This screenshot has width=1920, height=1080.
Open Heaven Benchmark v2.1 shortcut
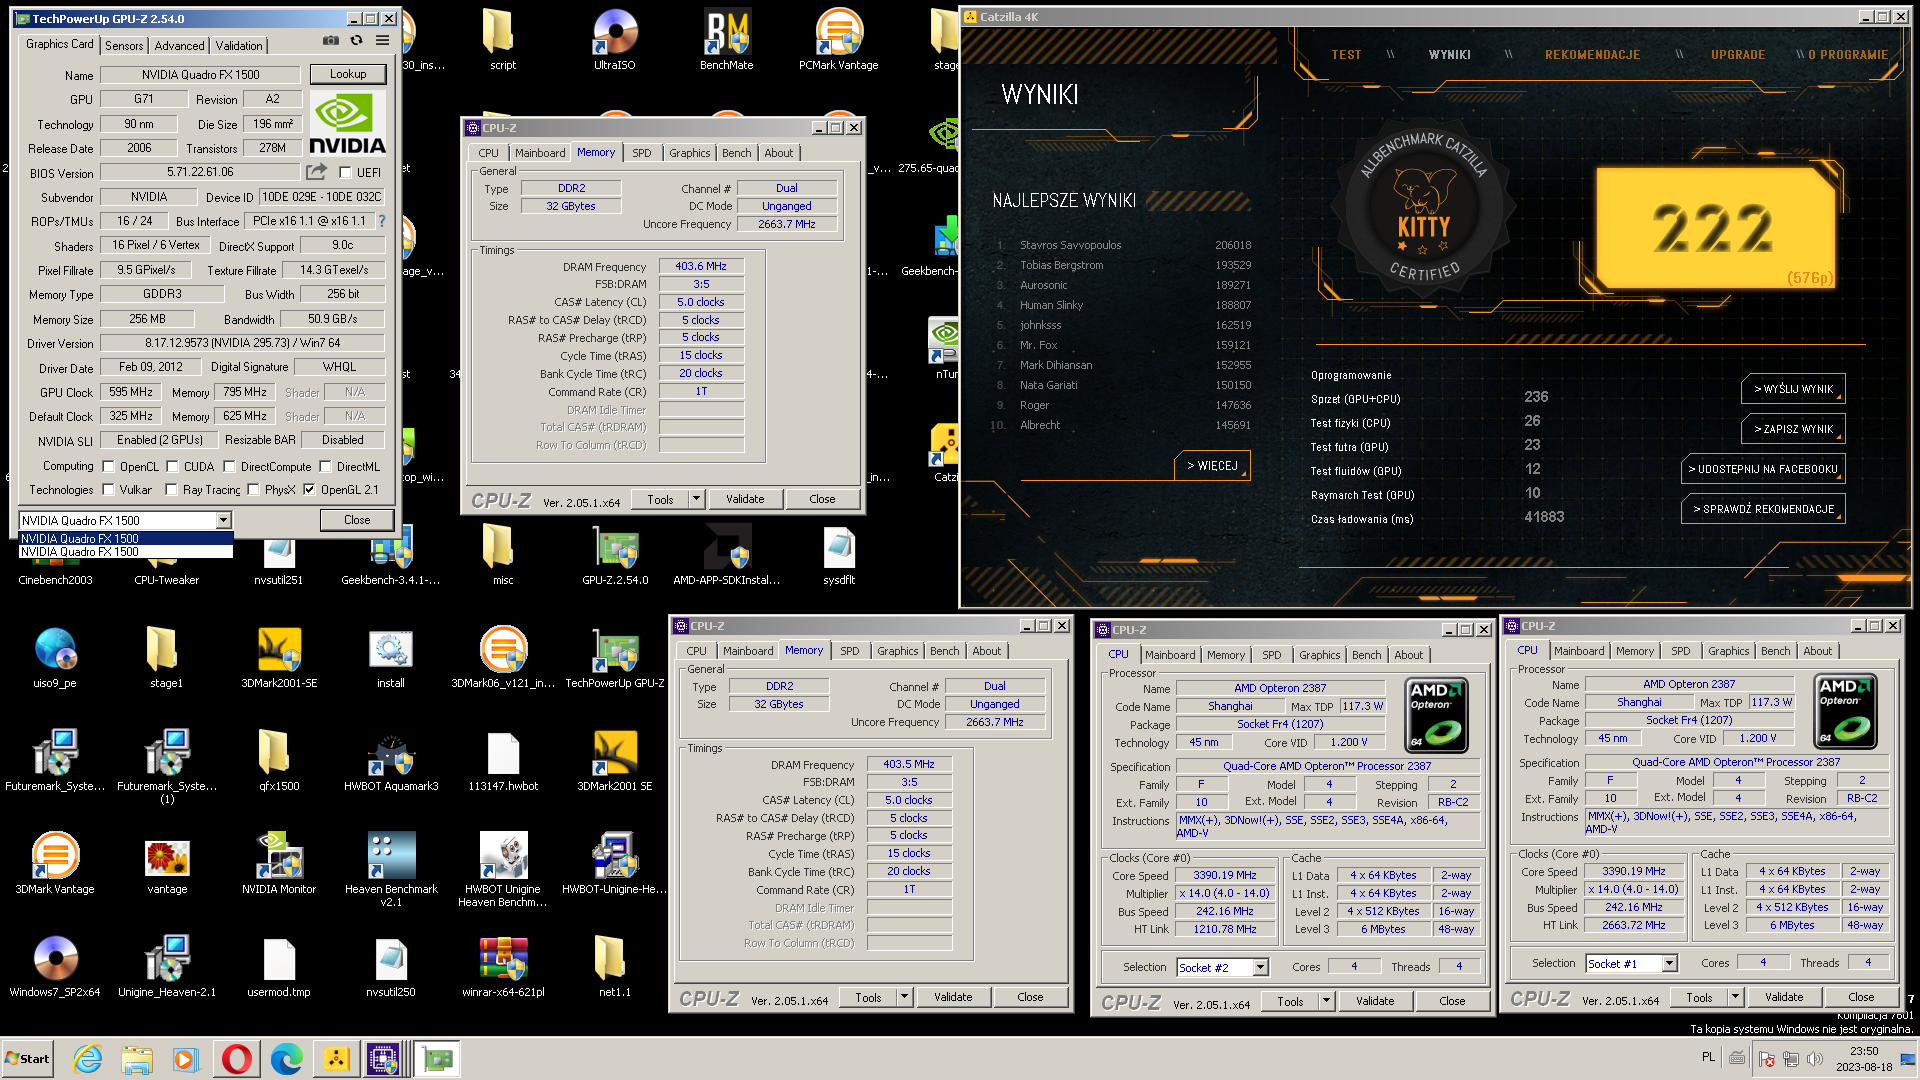[391, 868]
